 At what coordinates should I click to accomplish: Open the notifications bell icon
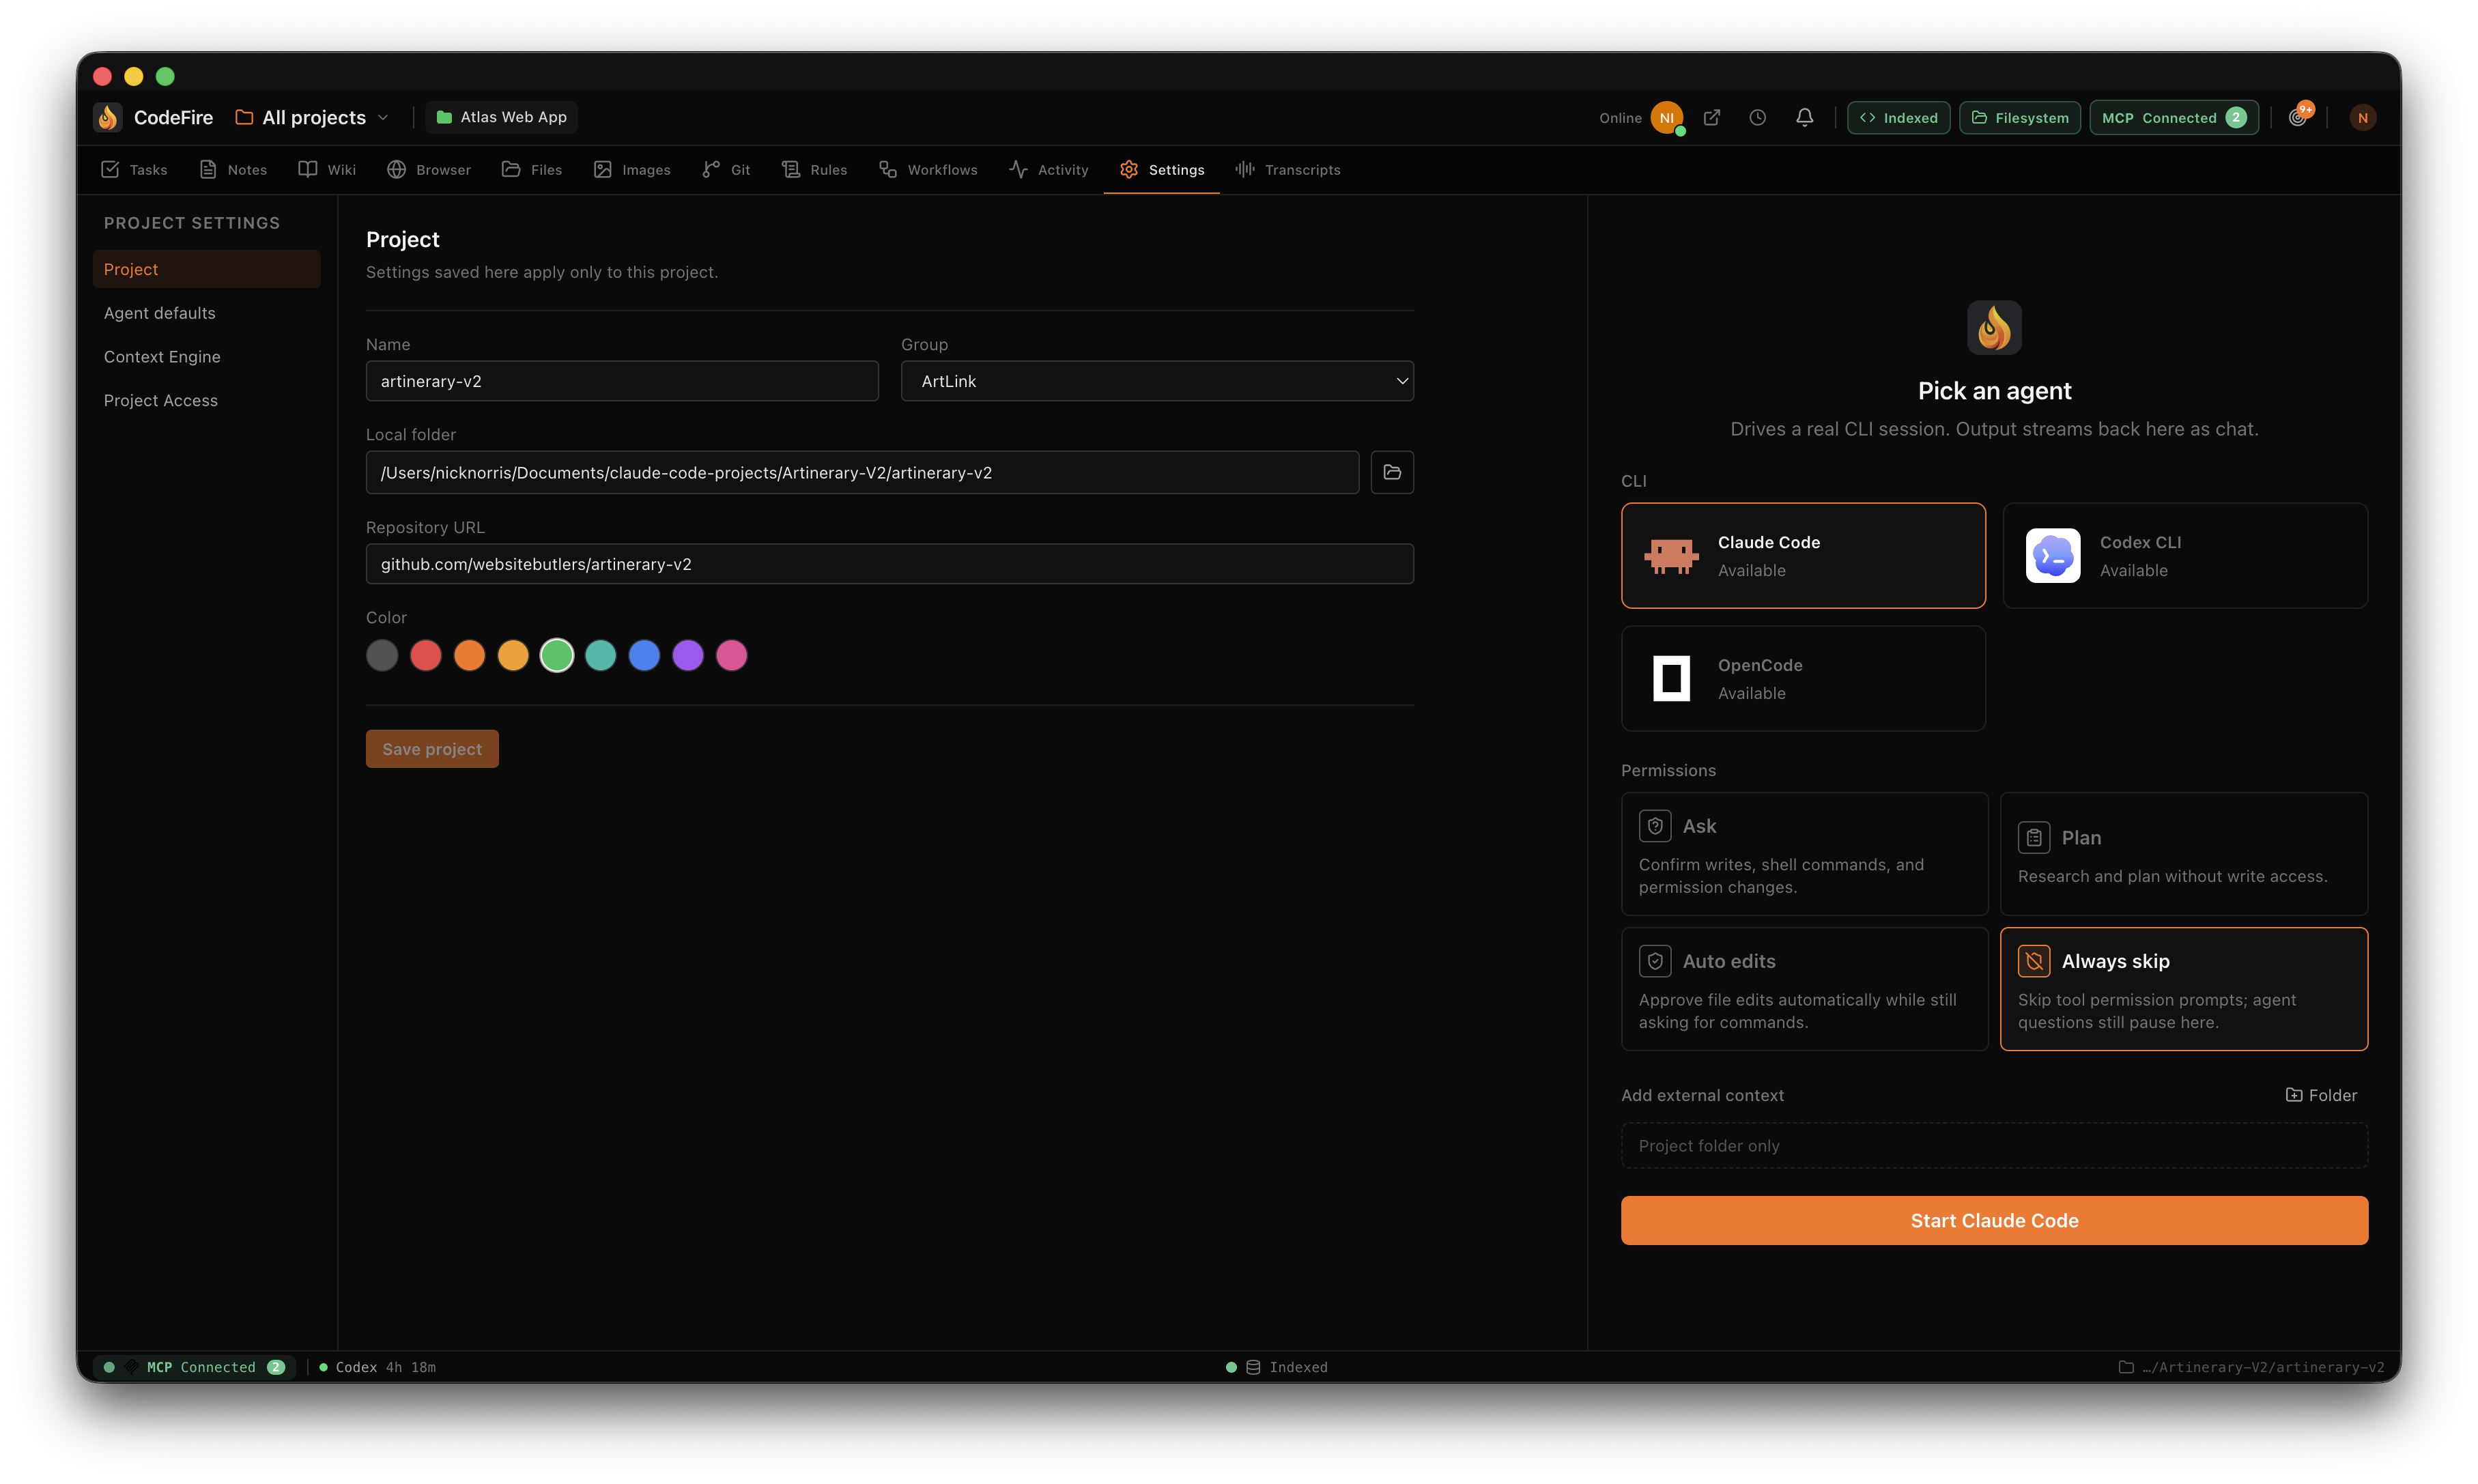pos(1804,117)
